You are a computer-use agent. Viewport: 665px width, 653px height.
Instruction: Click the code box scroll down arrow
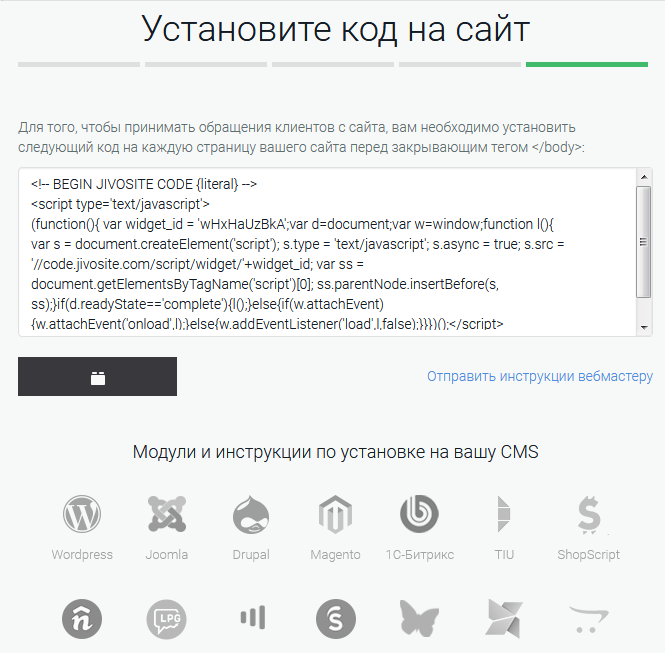point(644,327)
